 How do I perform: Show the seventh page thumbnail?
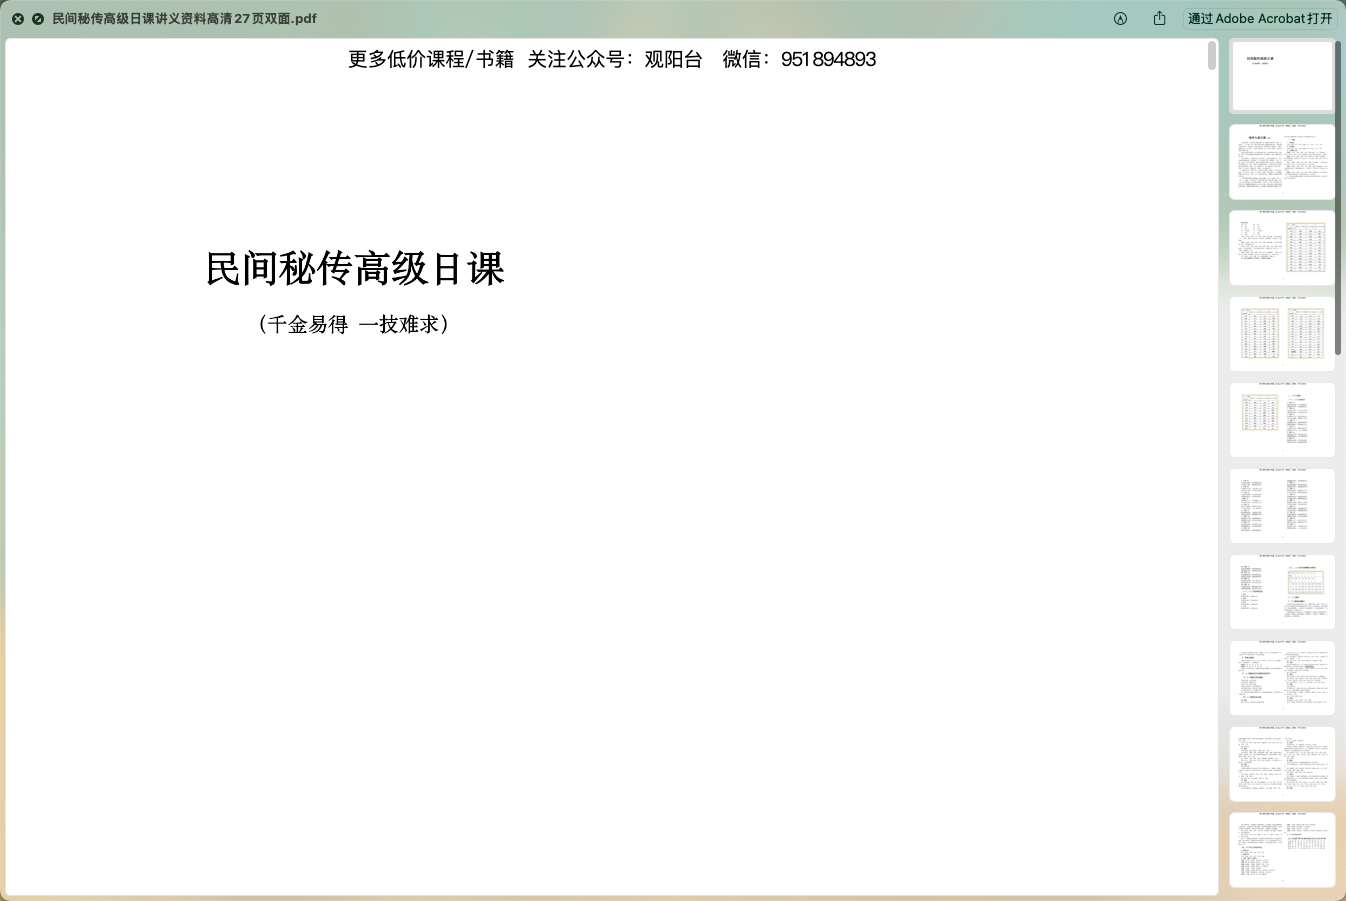coord(1281,592)
